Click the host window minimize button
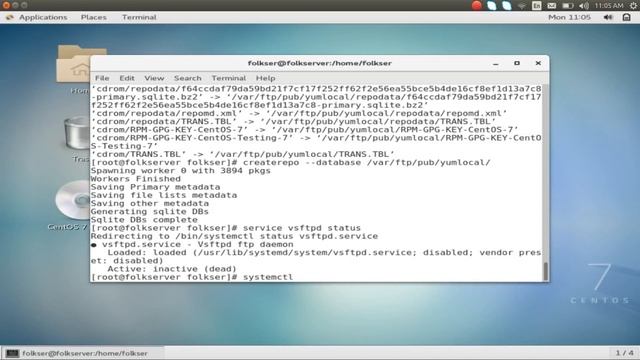This screenshot has height=360, width=640. [x=16, y=5]
